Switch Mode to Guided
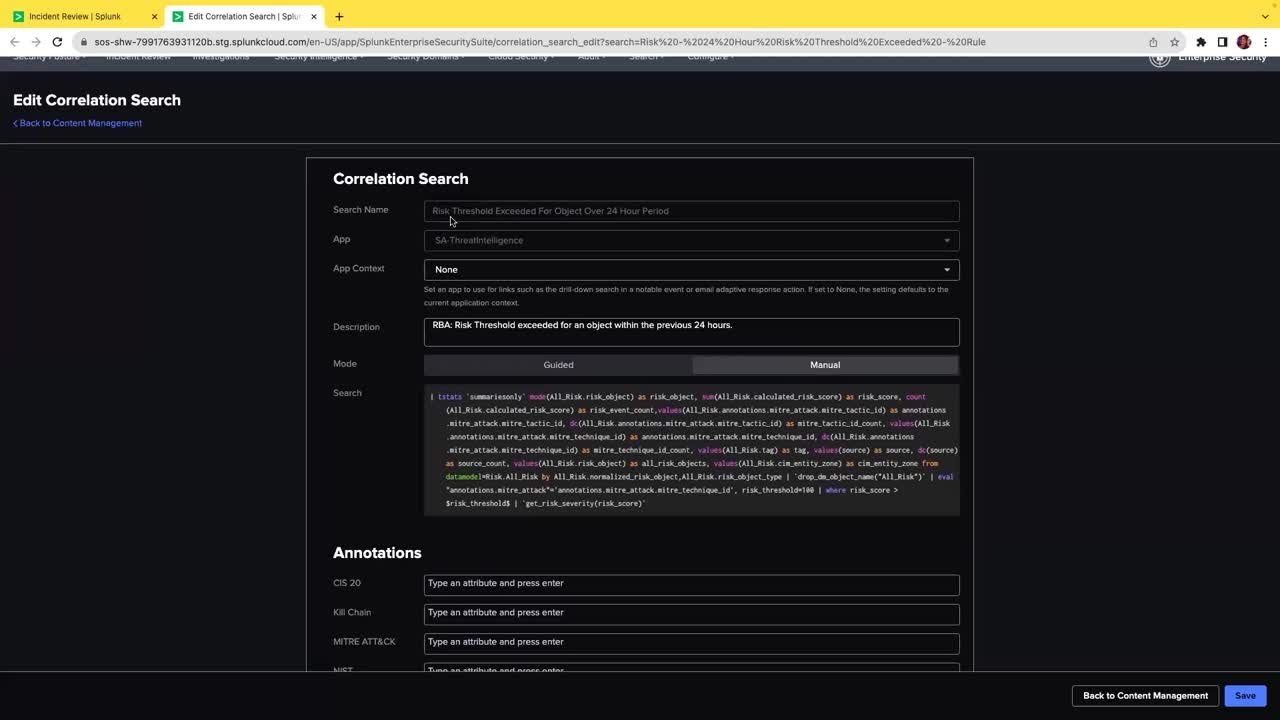The image size is (1280, 720). 558,365
